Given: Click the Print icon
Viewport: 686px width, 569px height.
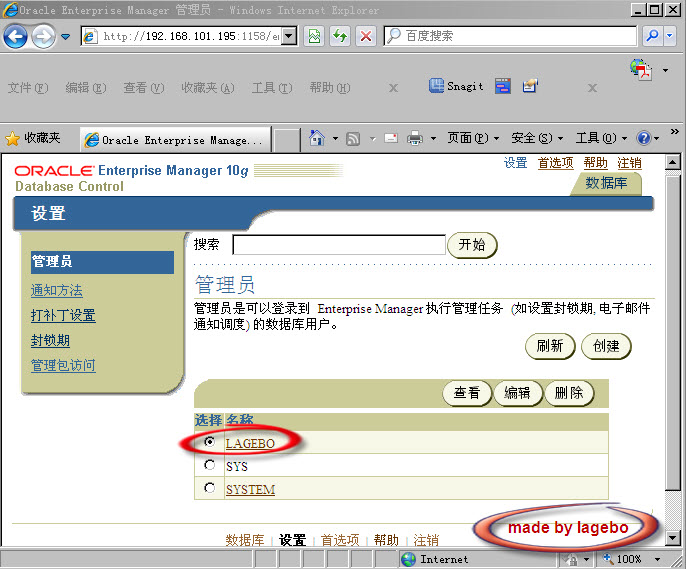Looking at the screenshot, I should [x=415, y=139].
